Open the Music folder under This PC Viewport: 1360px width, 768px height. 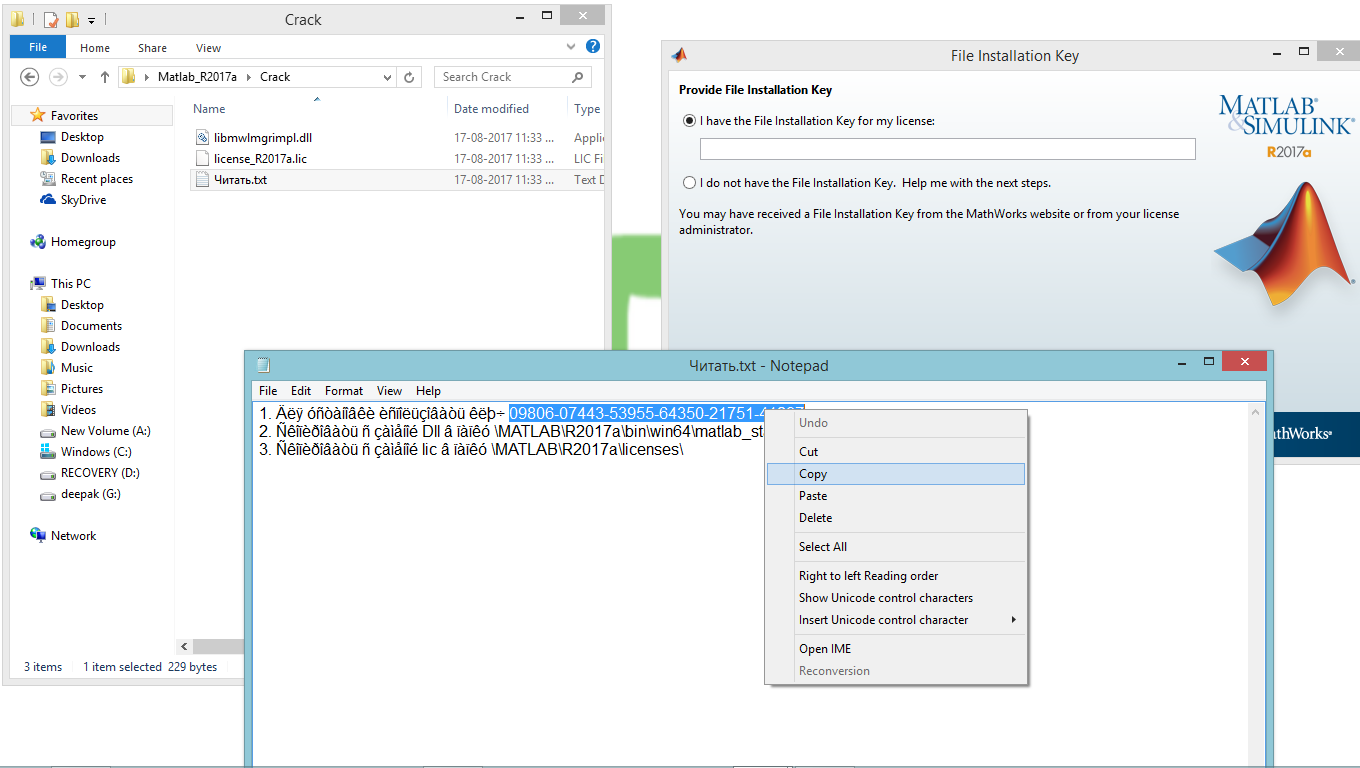tap(76, 368)
